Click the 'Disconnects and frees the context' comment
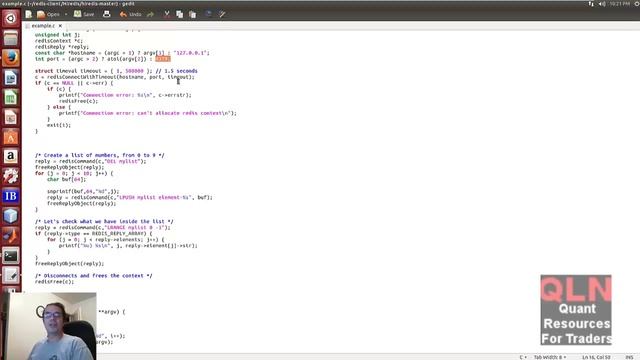640x360 pixels. coord(93,276)
